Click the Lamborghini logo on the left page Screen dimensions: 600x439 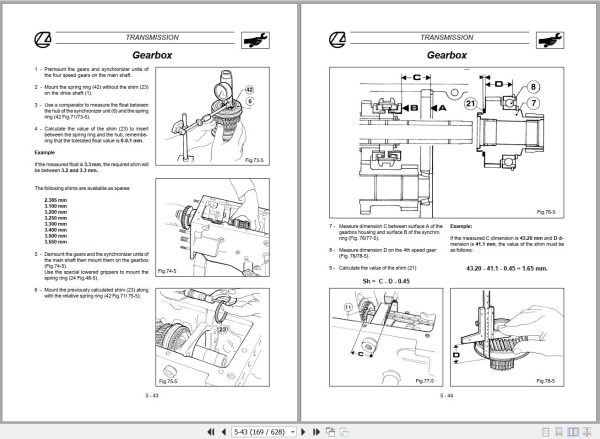click(42, 39)
